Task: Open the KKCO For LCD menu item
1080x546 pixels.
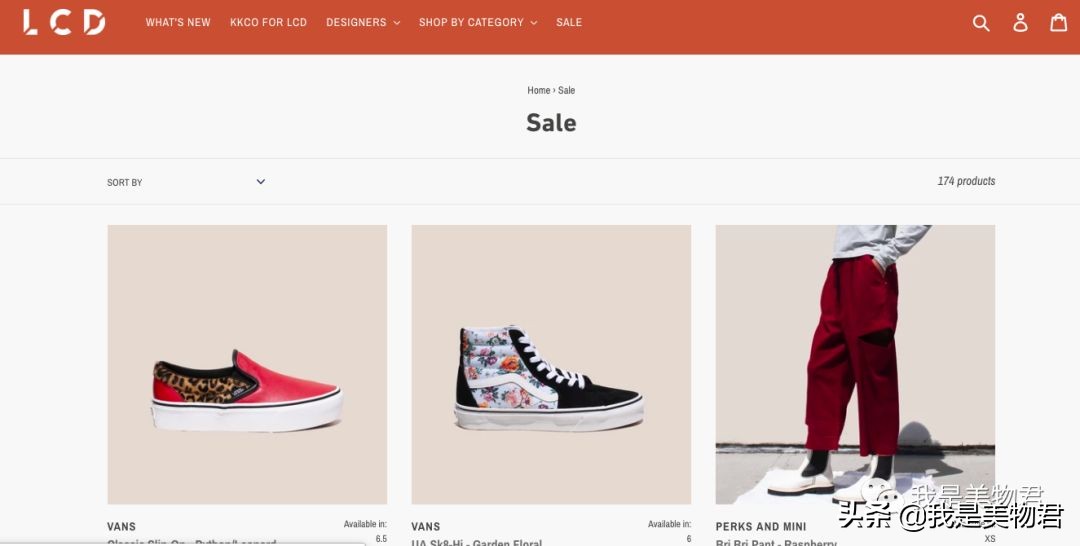Action: 268,22
